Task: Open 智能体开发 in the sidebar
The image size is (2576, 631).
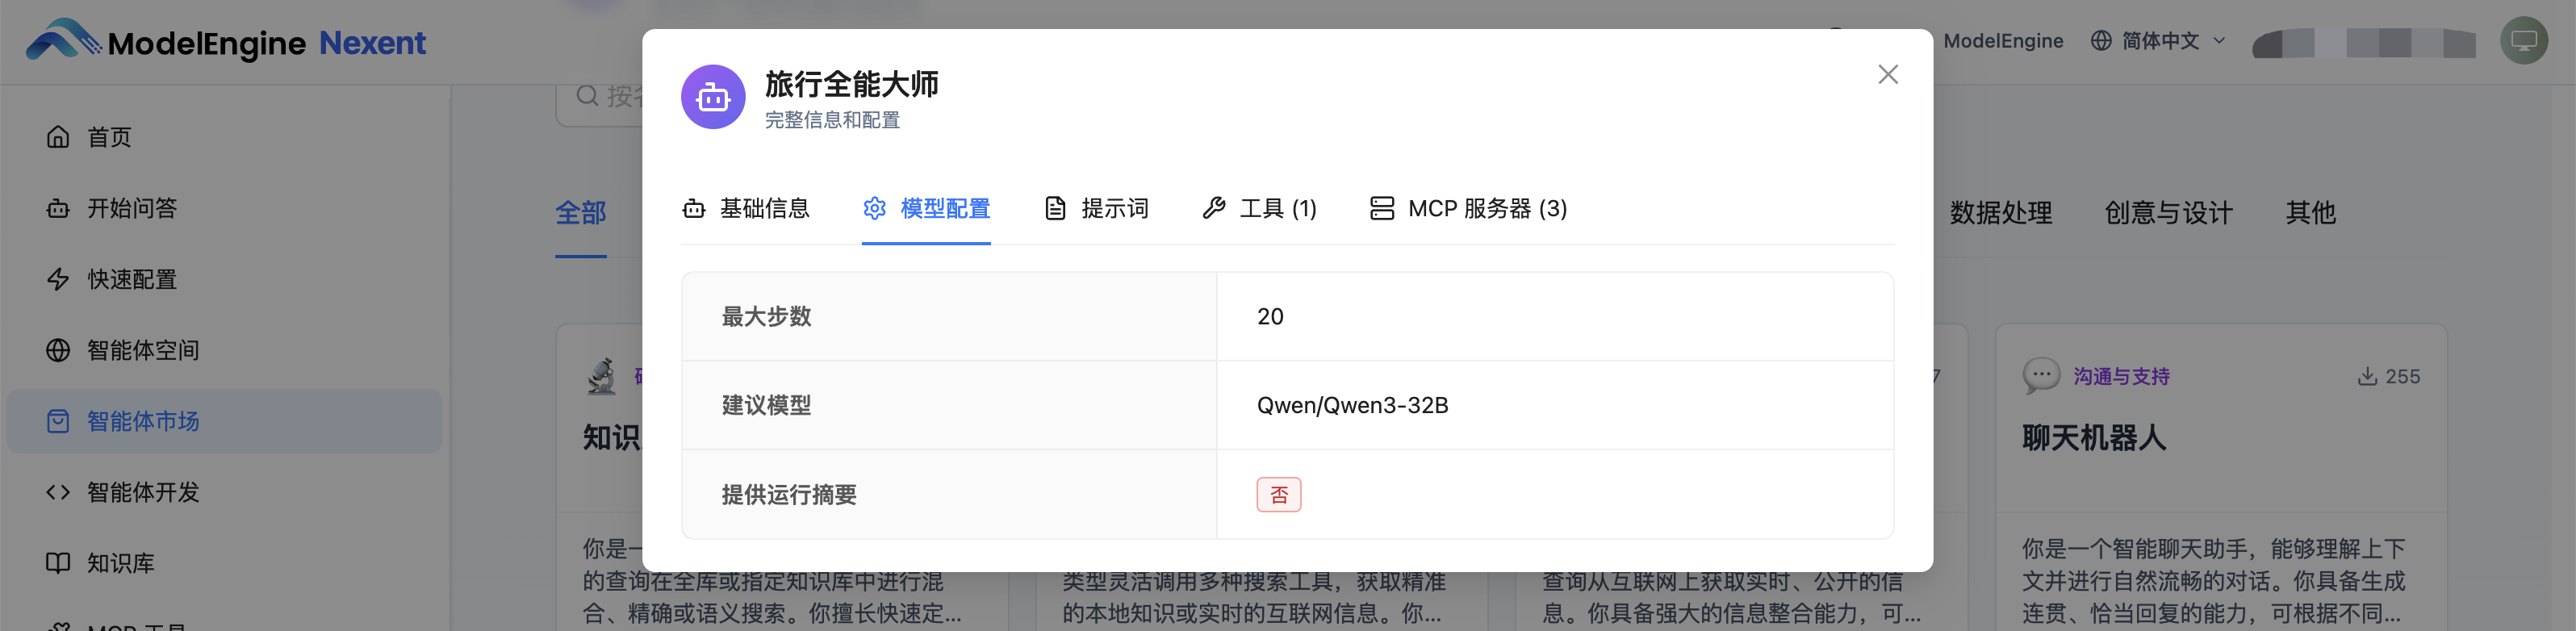Action: (224, 492)
